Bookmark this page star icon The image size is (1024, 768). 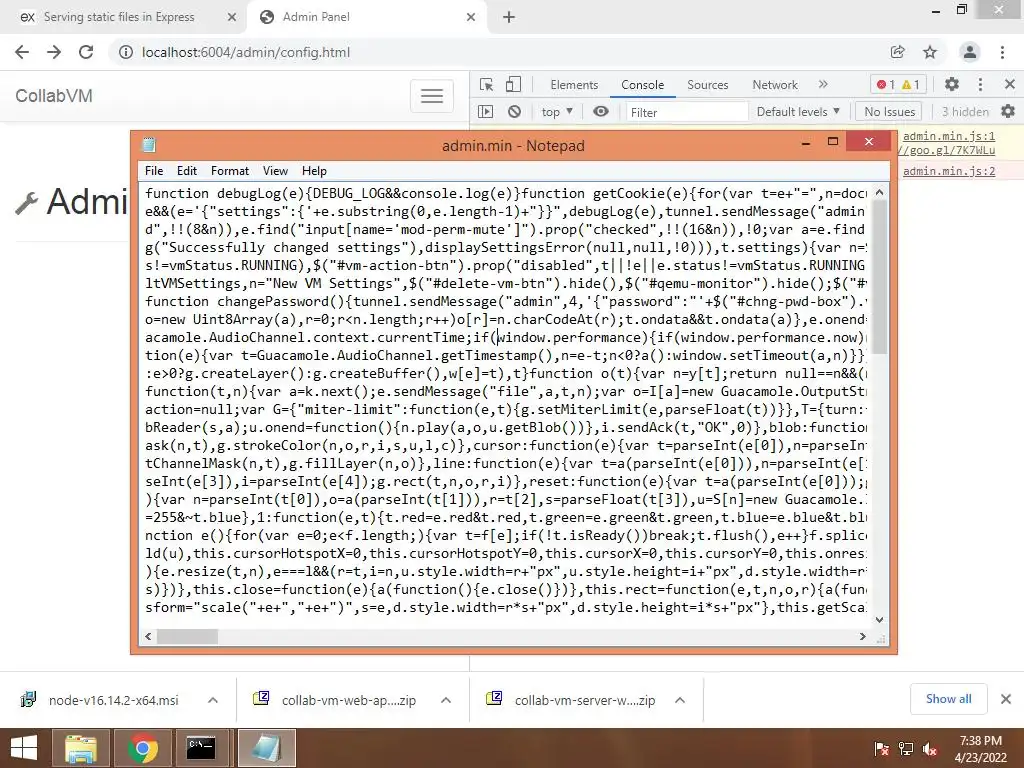tap(930, 52)
